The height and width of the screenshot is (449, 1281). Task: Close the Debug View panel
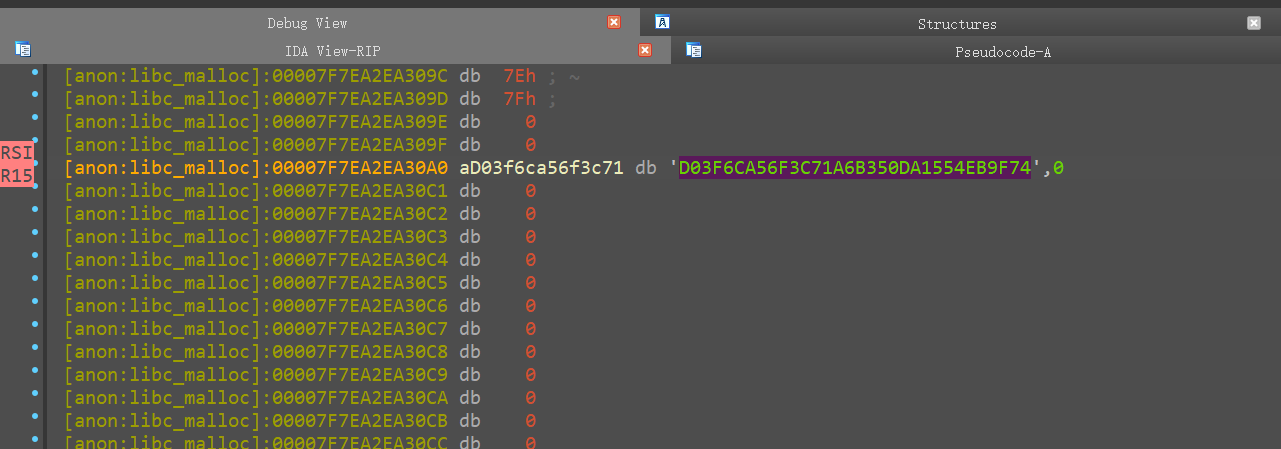coord(614,22)
